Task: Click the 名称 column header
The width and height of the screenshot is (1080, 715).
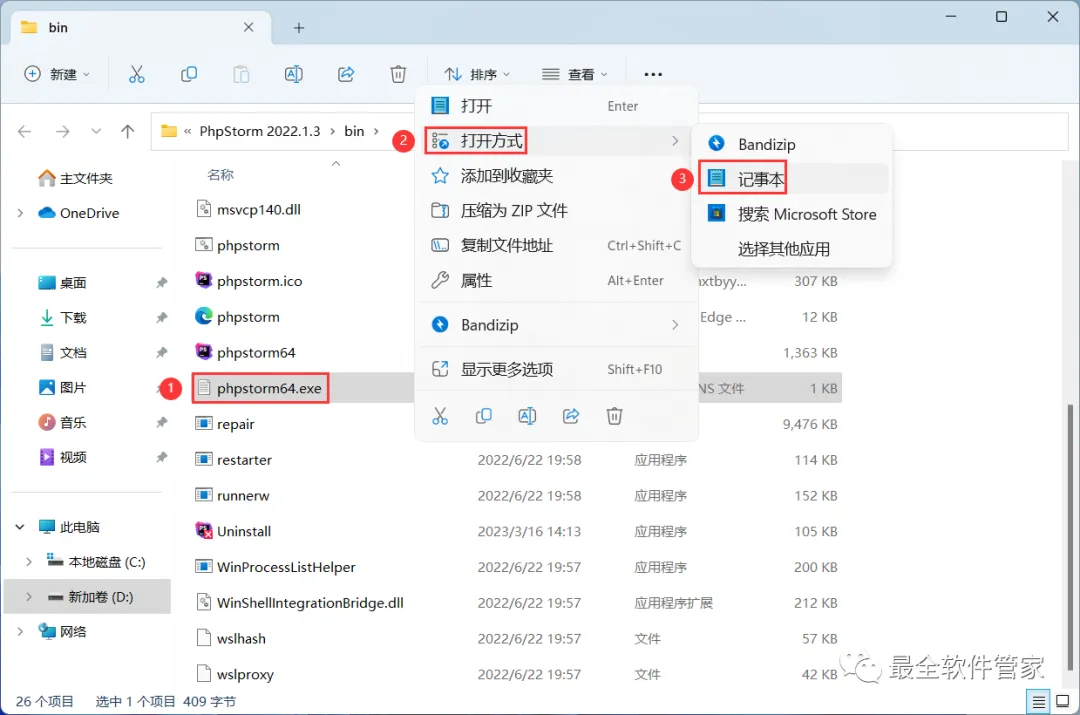Action: coord(220,175)
